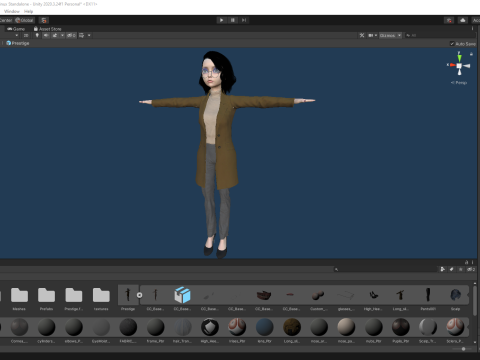Toggle Persp projection label
The image size is (480, 360).
459,82
